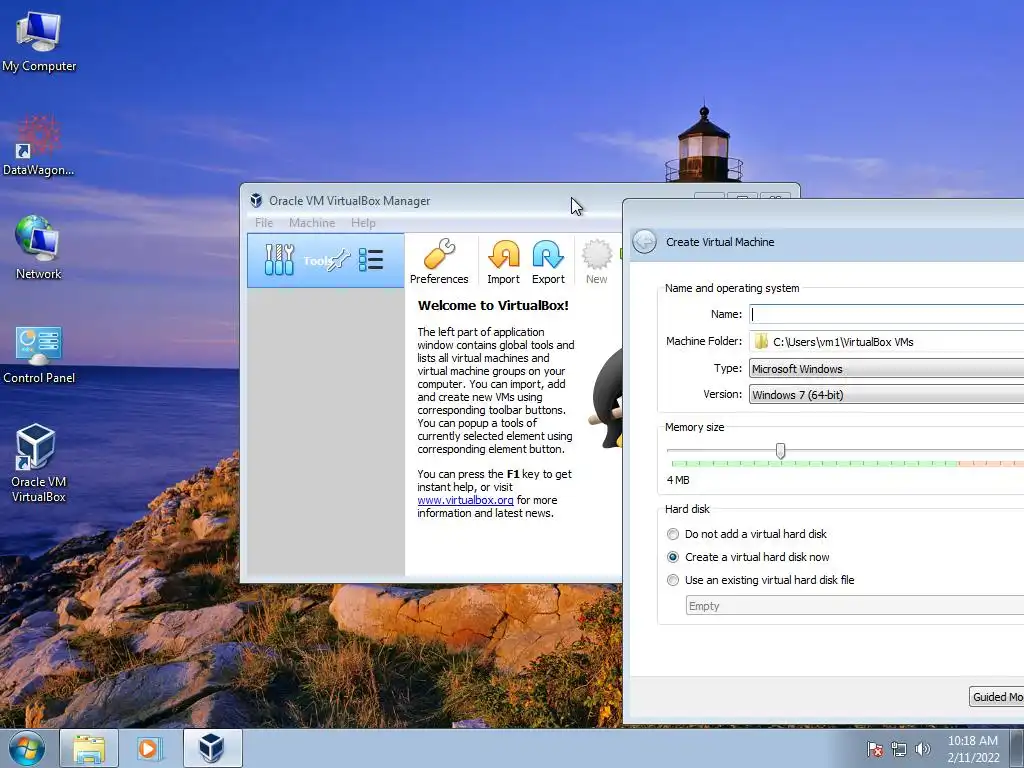
Task: Click the Guided Mode button
Action: pos(997,696)
